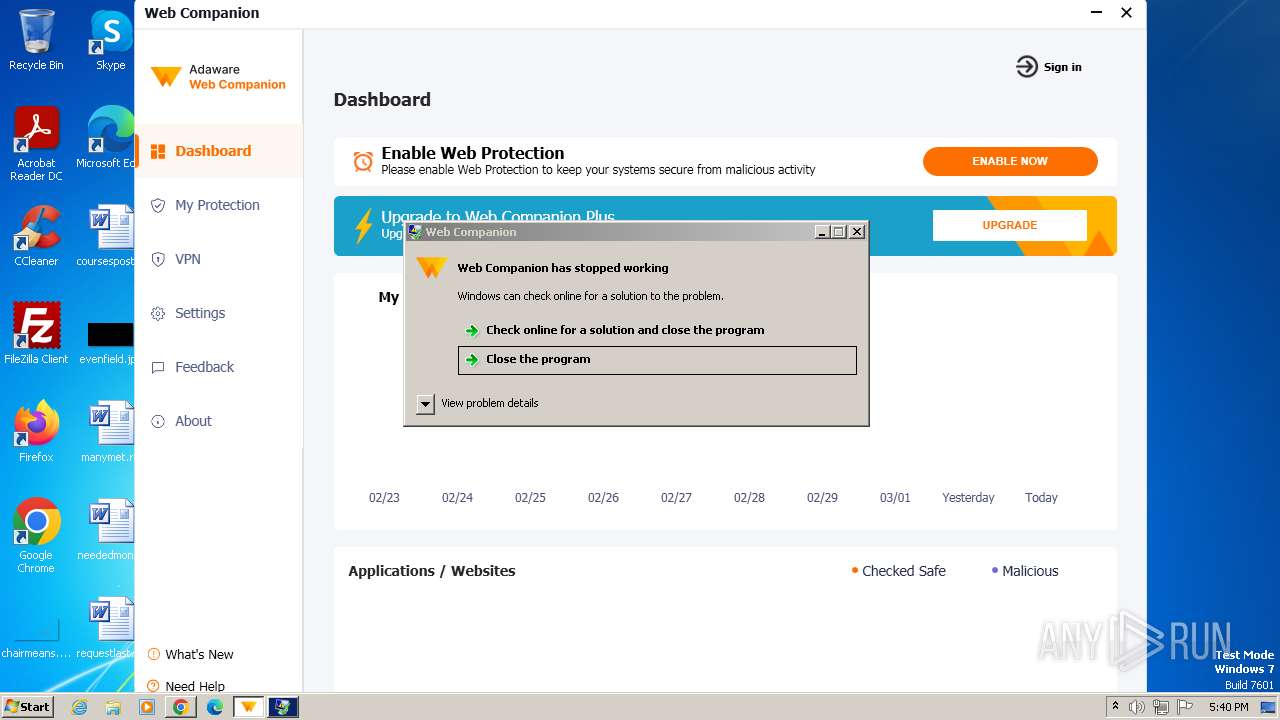Click the Malicious legend entry

(x=1025, y=571)
